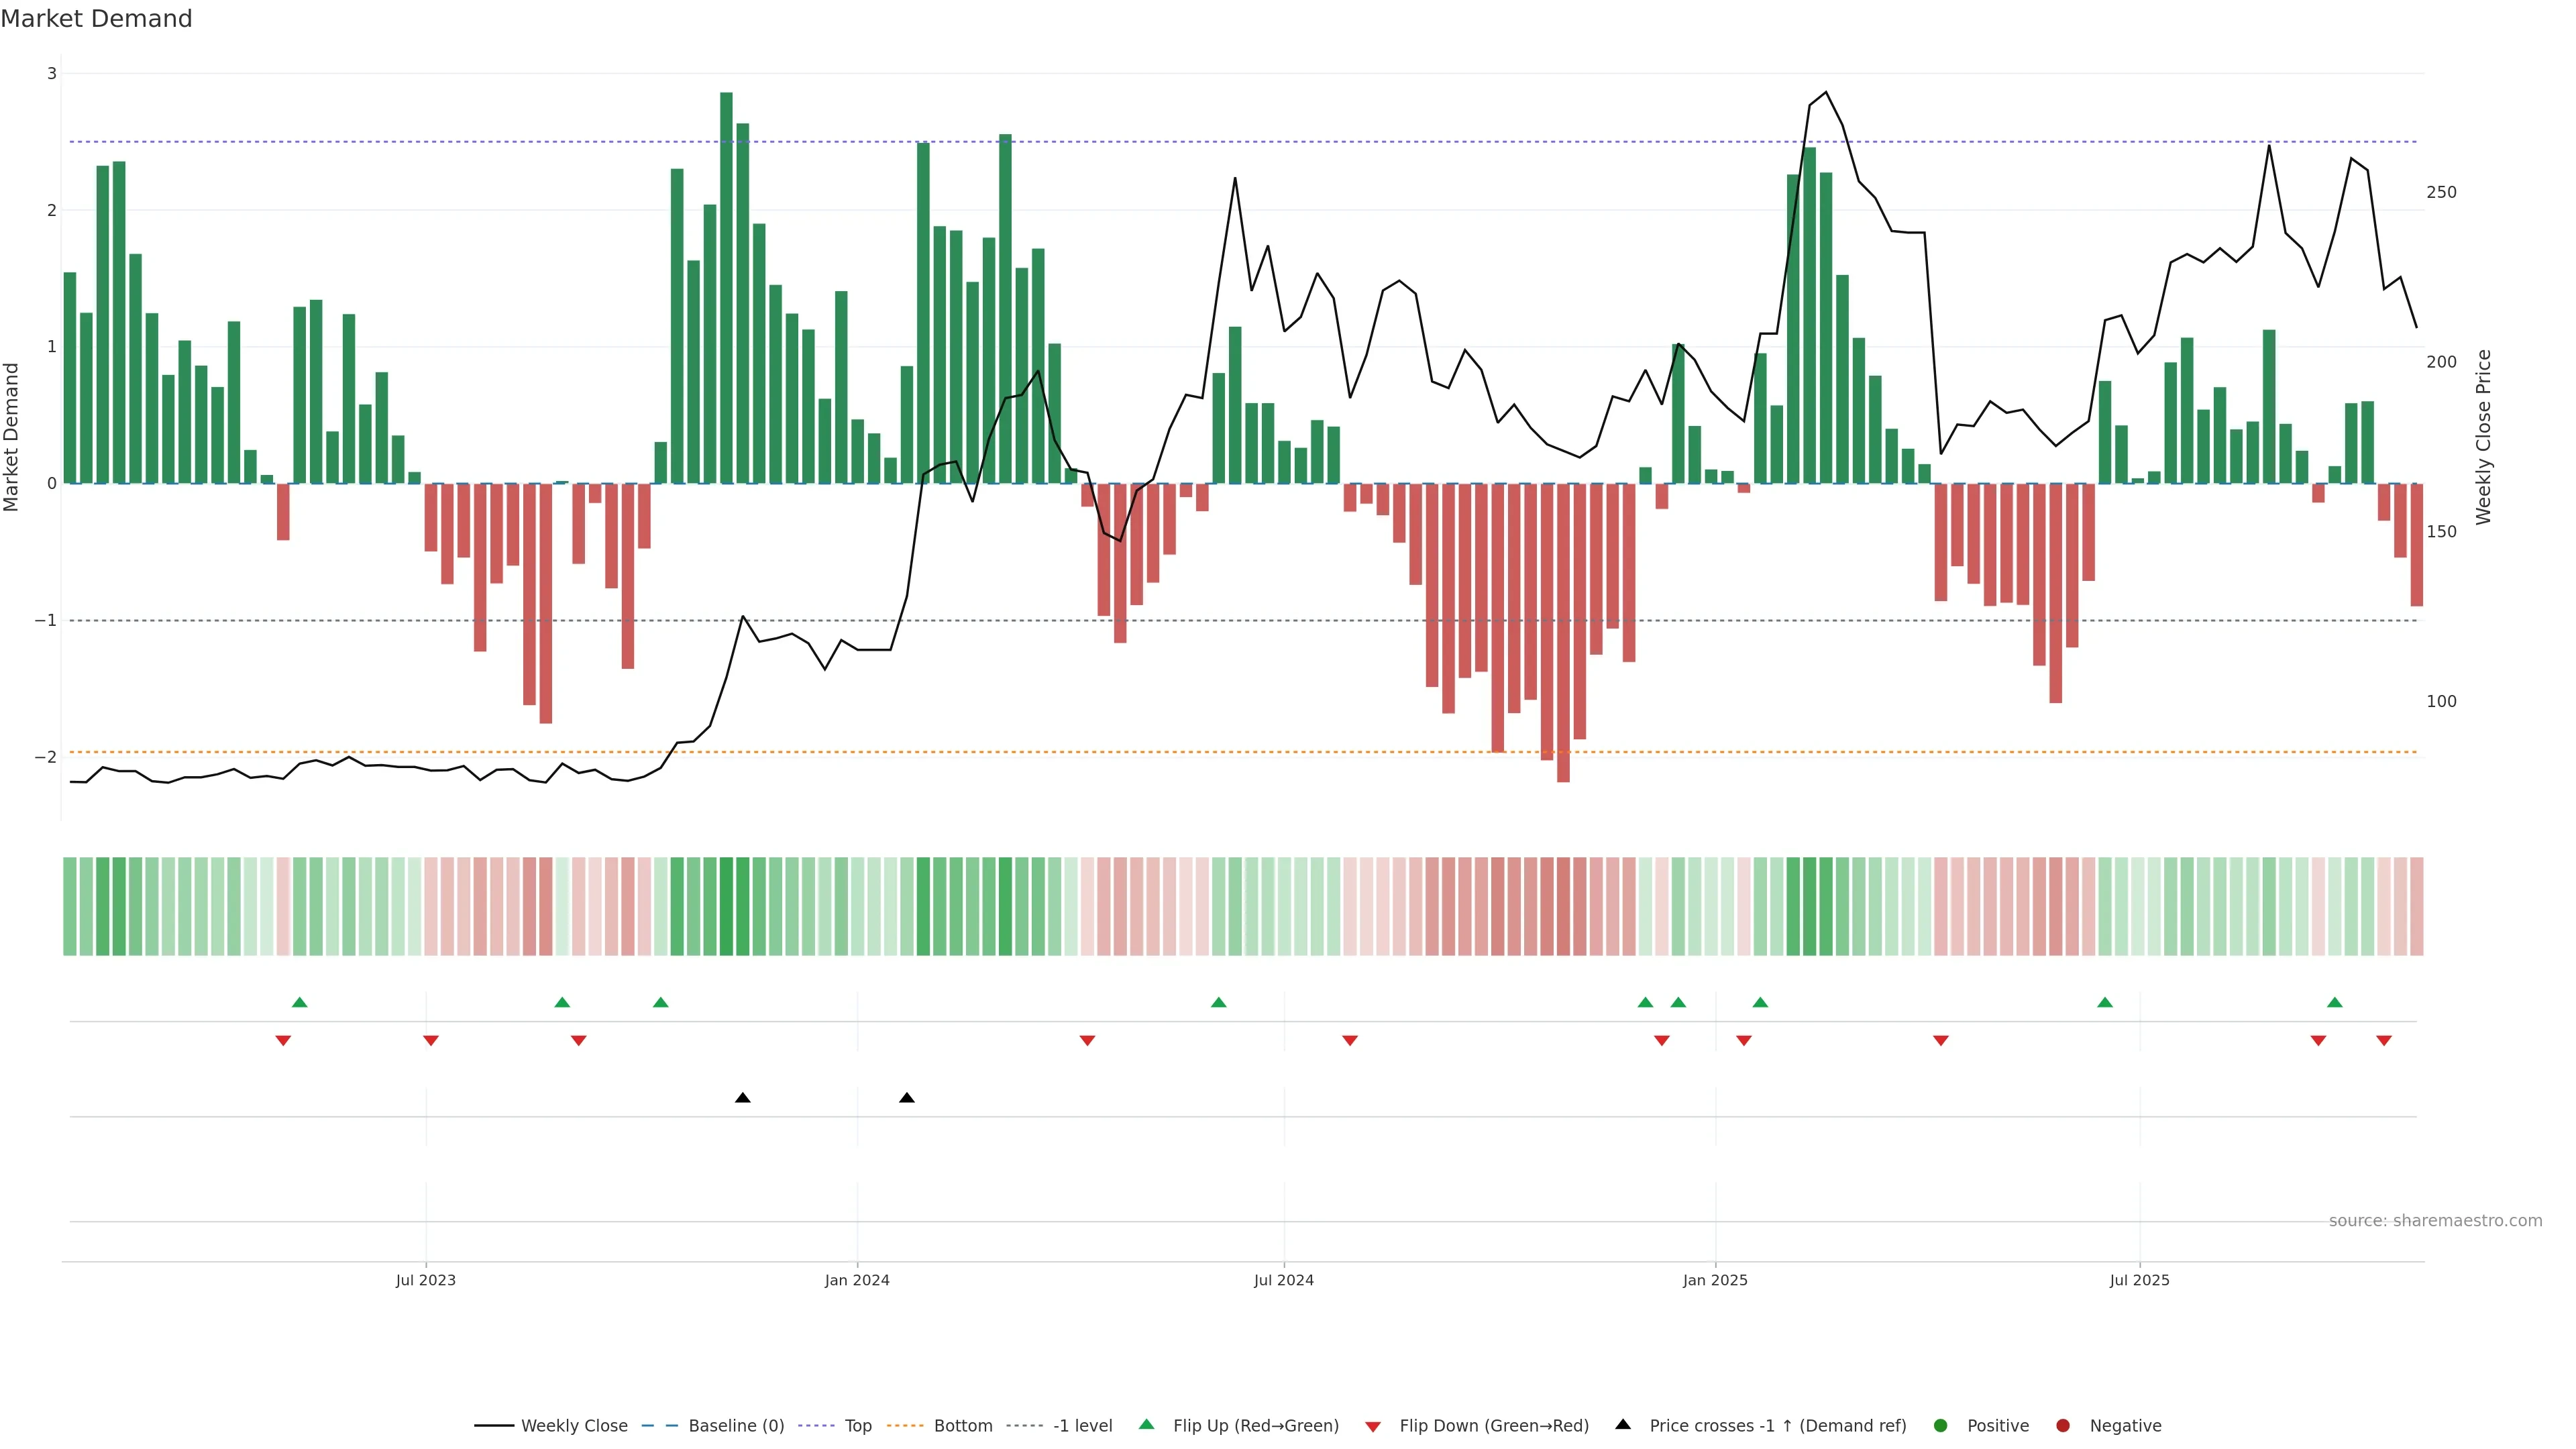Hide the Top dotted line via legend

(x=857, y=1425)
